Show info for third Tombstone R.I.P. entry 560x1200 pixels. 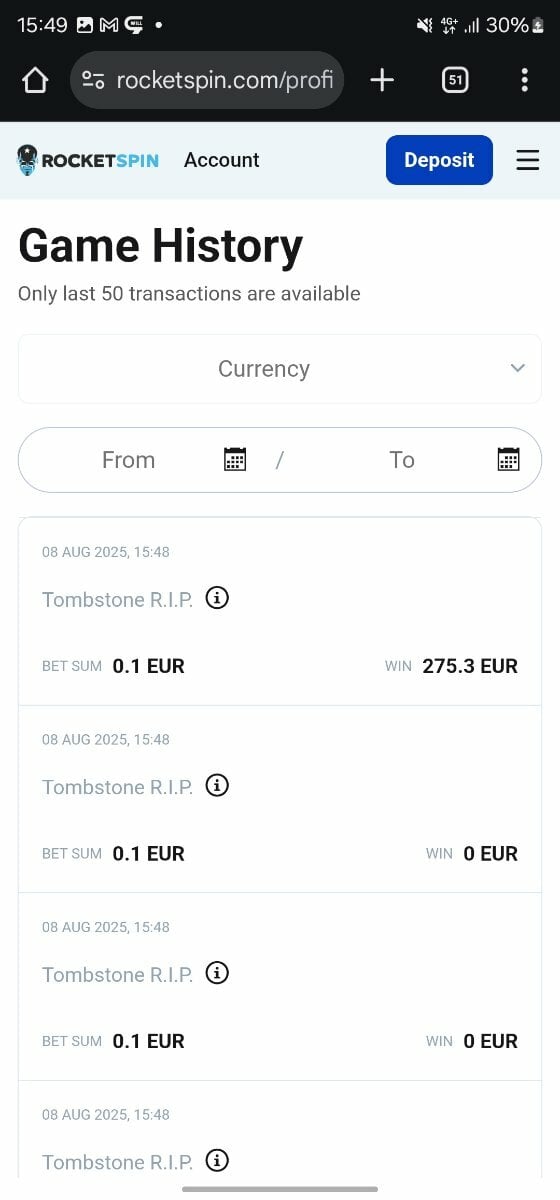[x=217, y=973]
